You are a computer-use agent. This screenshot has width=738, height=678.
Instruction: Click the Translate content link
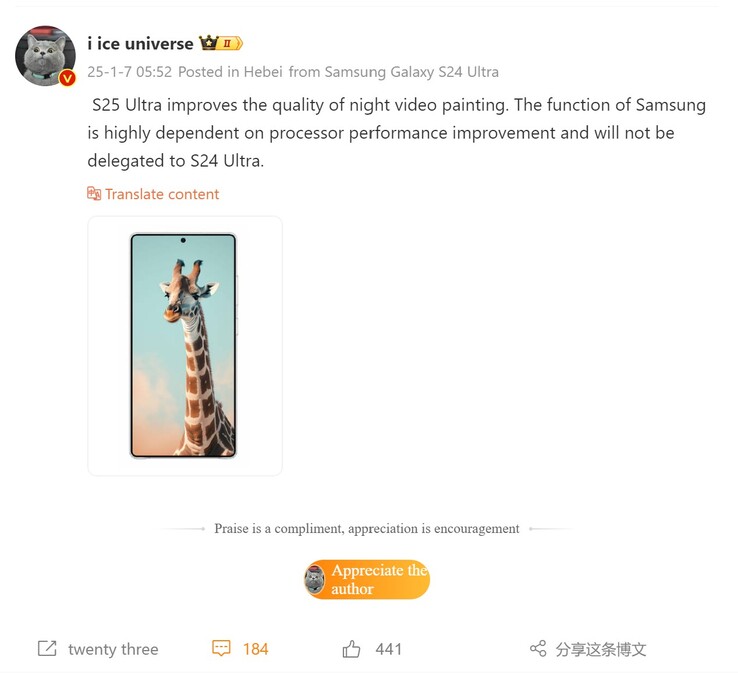click(162, 194)
